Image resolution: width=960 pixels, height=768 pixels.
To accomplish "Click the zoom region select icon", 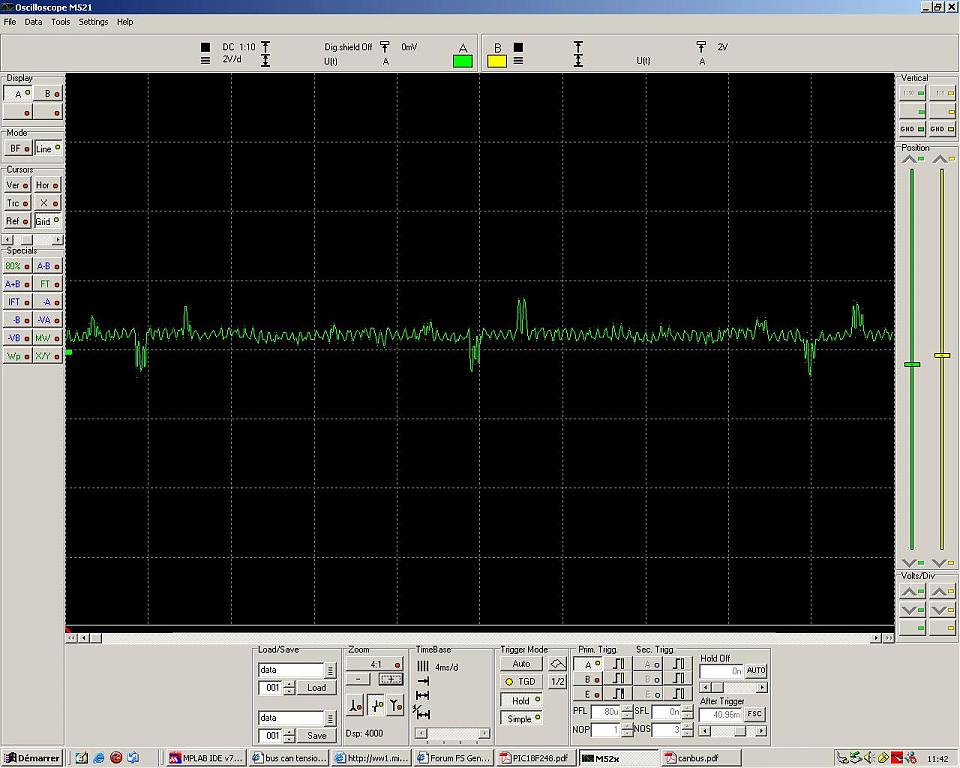I will pyautogui.click(x=391, y=679).
